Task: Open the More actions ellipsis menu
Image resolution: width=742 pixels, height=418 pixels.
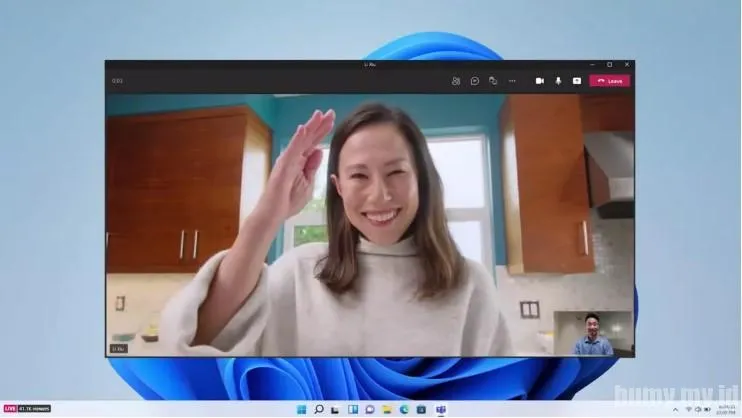Action: click(512, 81)
